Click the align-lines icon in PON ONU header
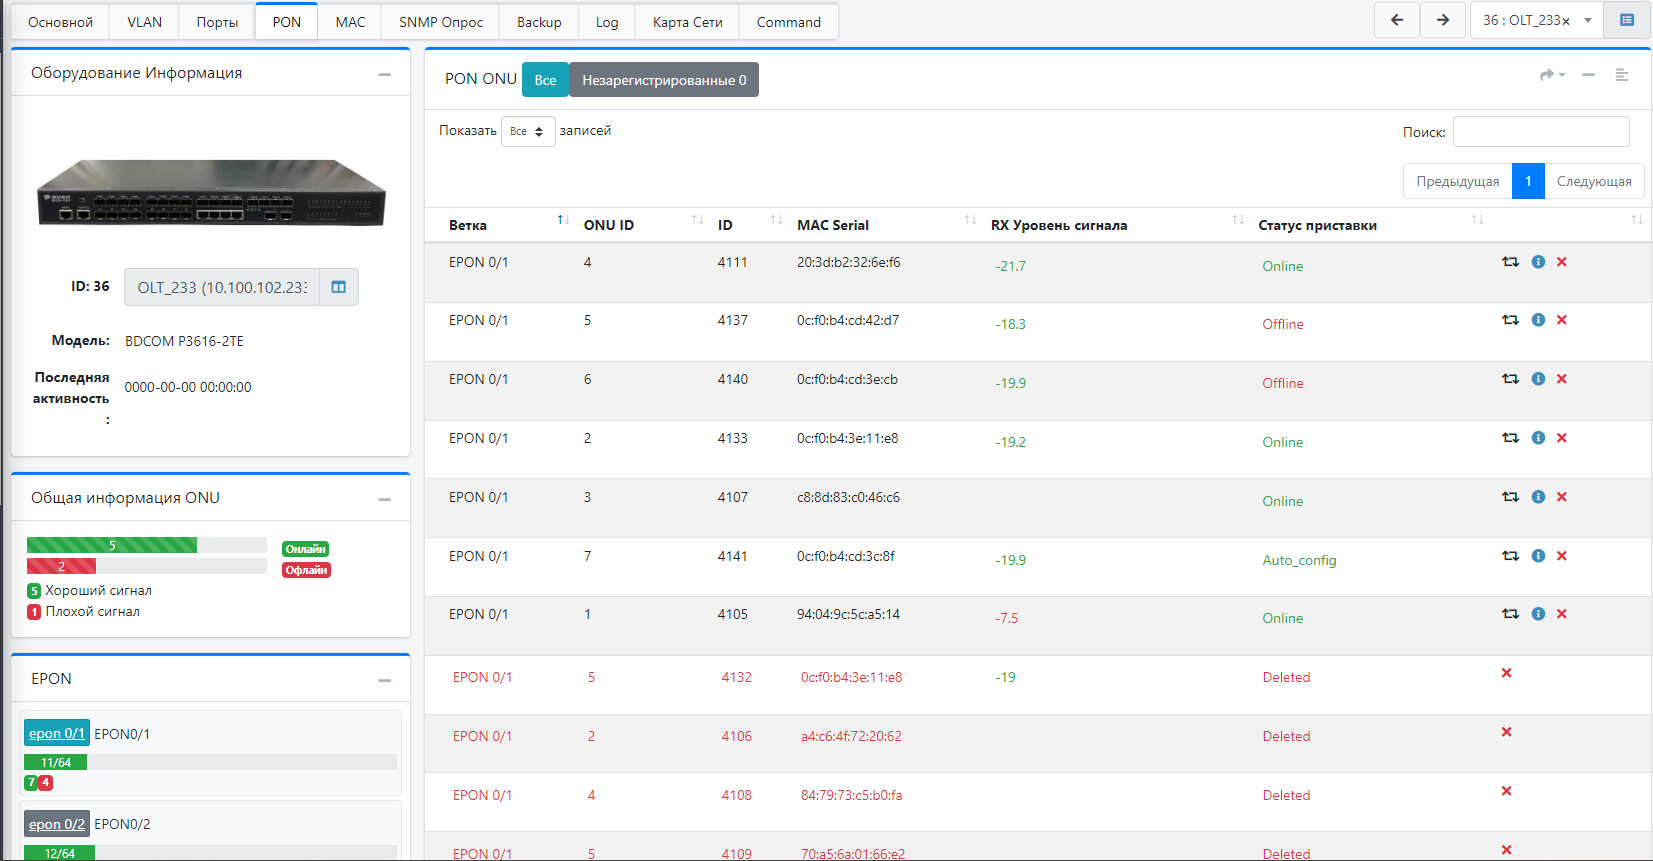1653x861 pixels. (1622, 75)
